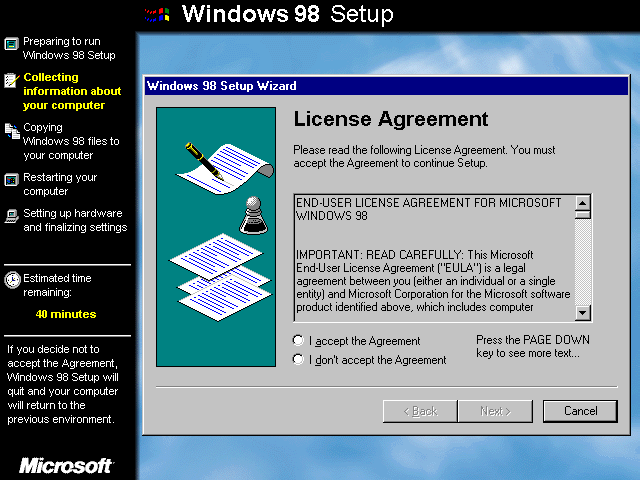The height and width of the screenshot is (480, 640).
Task: Click the Copying Windows 98 files icon
Action: tap(11, 130)
